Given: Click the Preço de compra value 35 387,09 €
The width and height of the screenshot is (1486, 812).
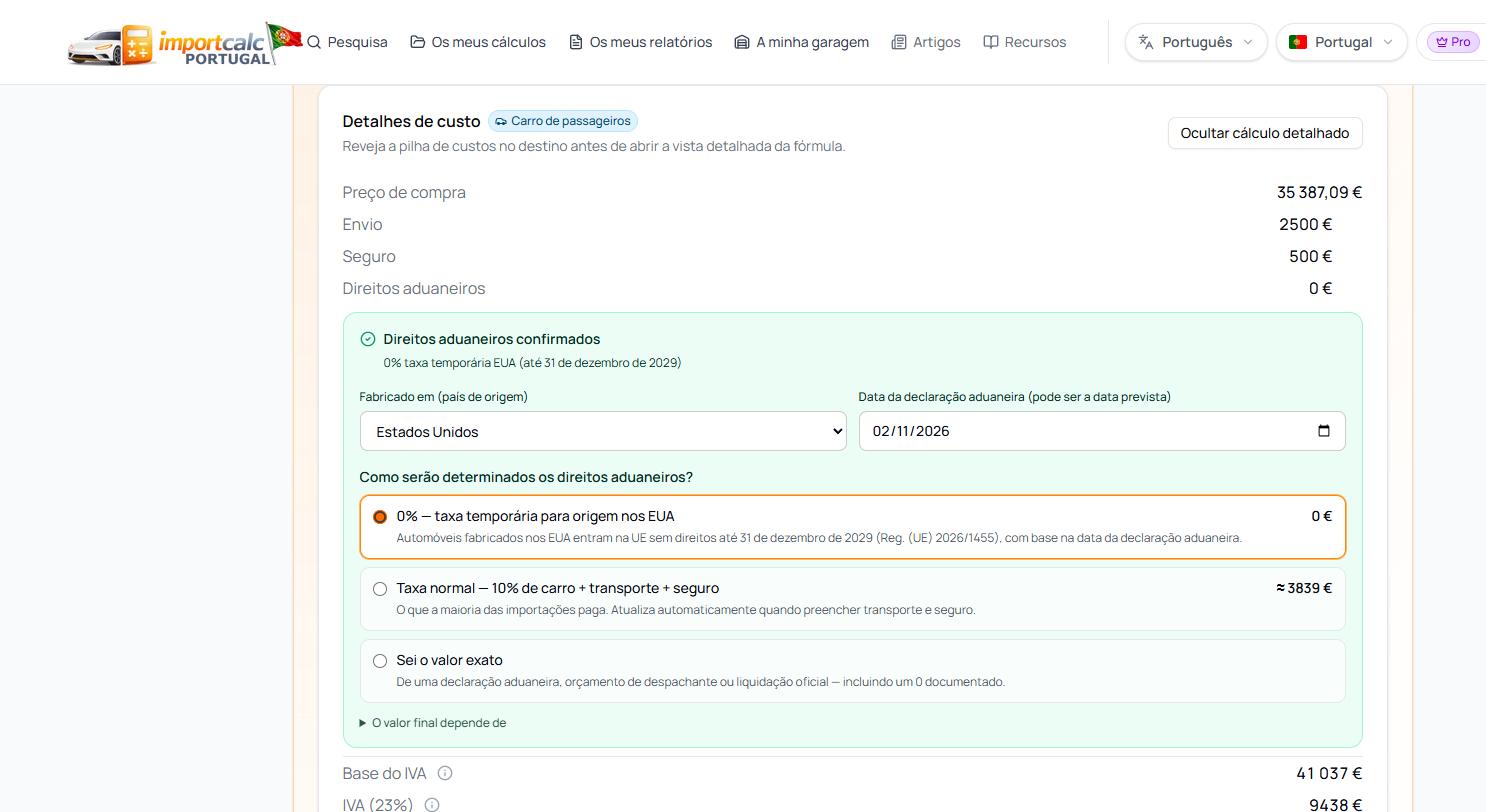Looking at the screenshot, I should point(1319,192).
